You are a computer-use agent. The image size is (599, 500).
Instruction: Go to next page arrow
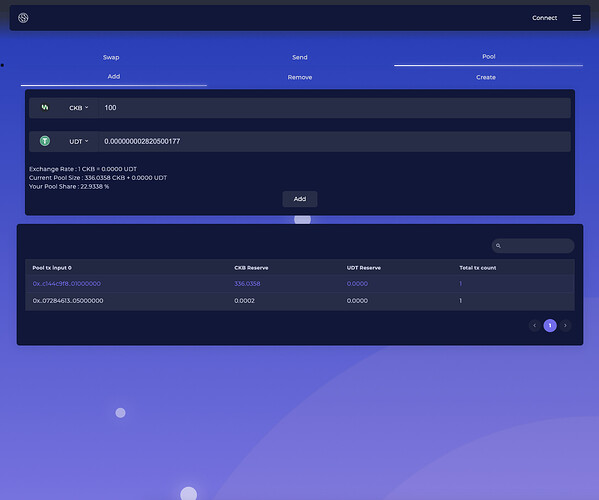(565, 325)
